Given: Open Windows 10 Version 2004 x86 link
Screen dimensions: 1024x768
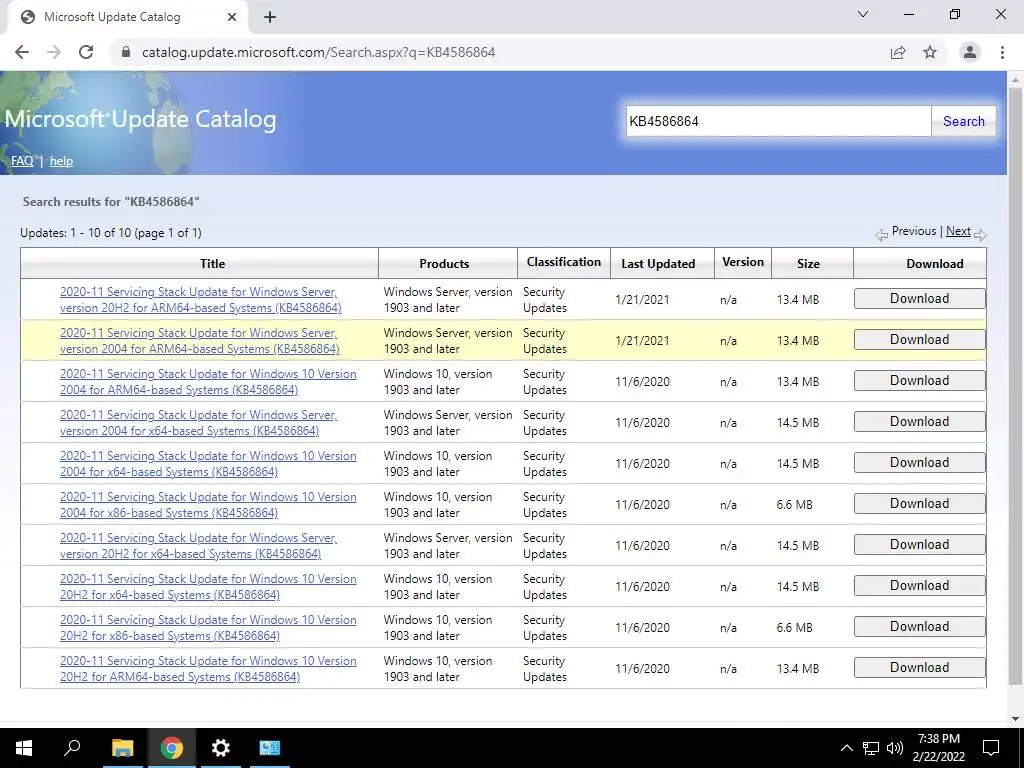Looking at the screenshot, I should coord(208,505).
